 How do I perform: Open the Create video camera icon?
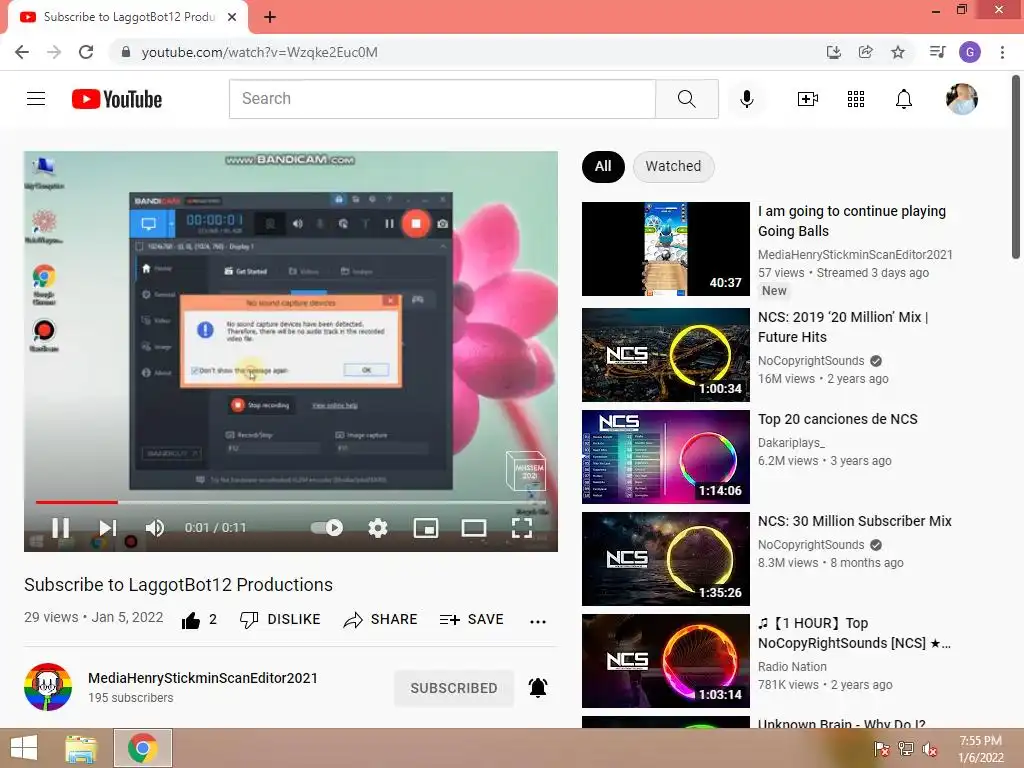[807, 99]
